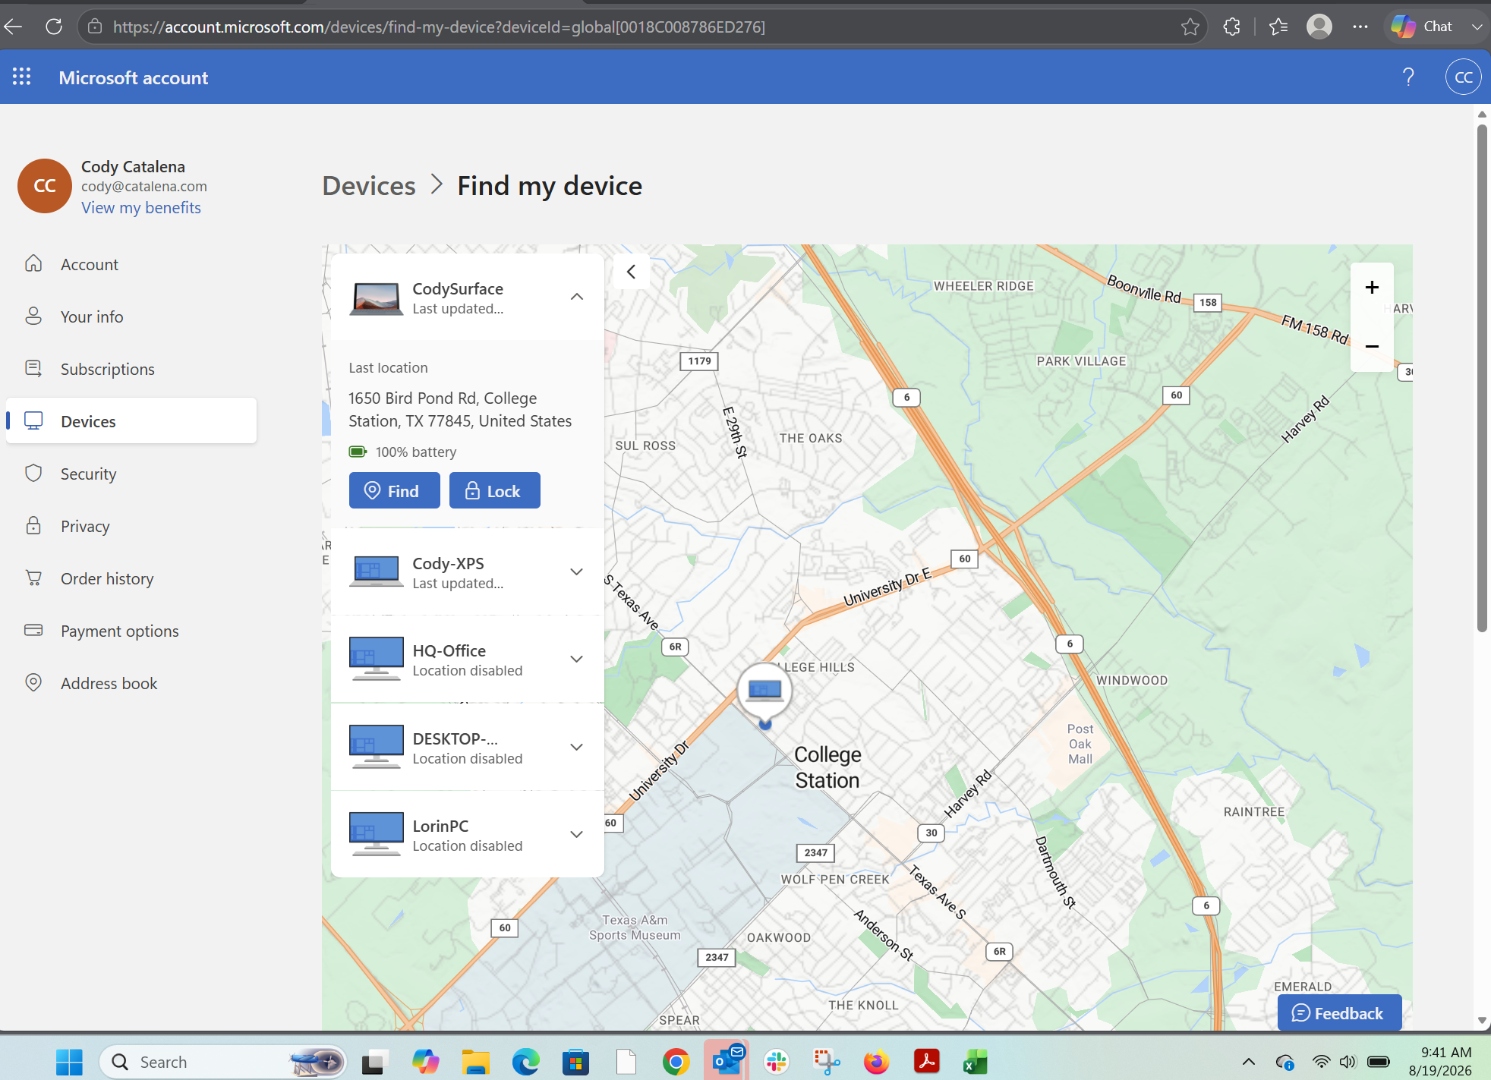The width and height of the screenshot is (1491, 1080).
Task: Open Slack from taskbar
Action: point(776,1062)
